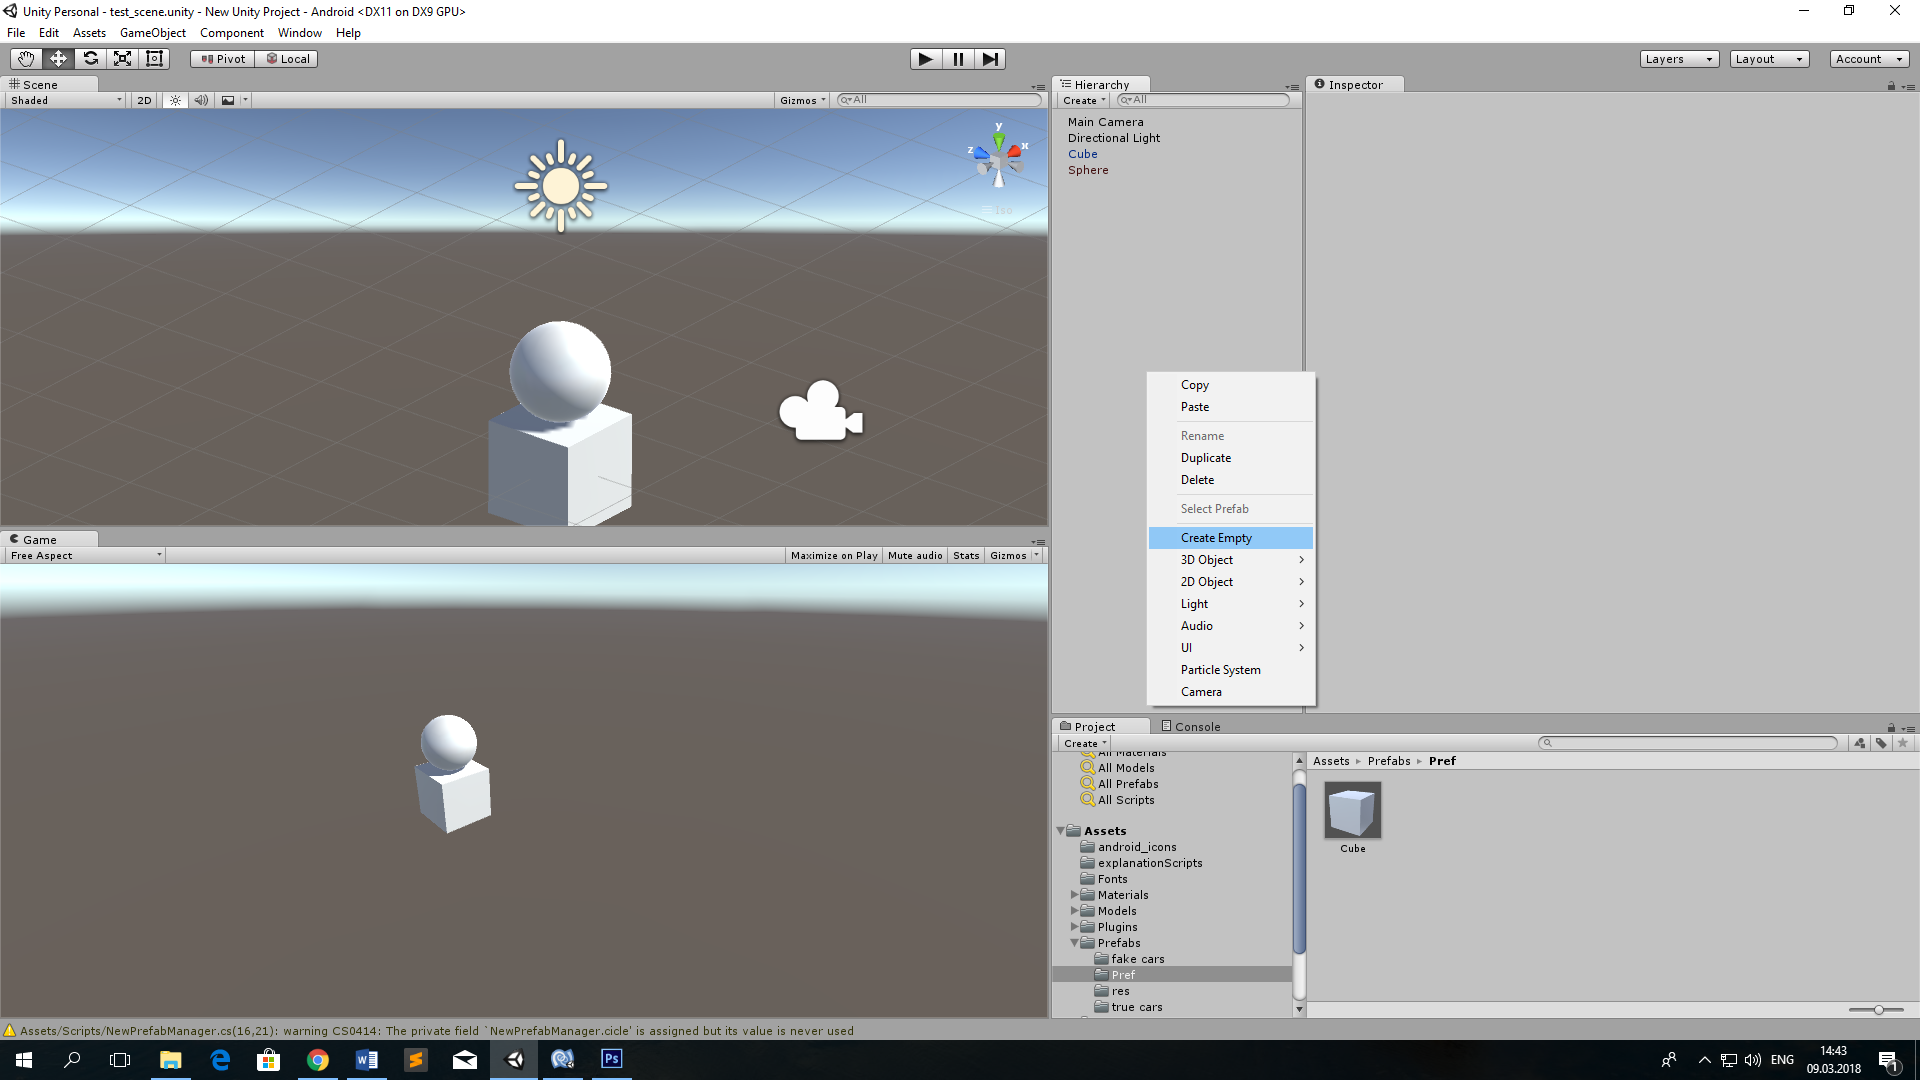Image resolution: width=1920 pixels, height=1080 pixels.
Task: Expand the Prefabs folder in Project
Action: click(x=1075, y=942)
